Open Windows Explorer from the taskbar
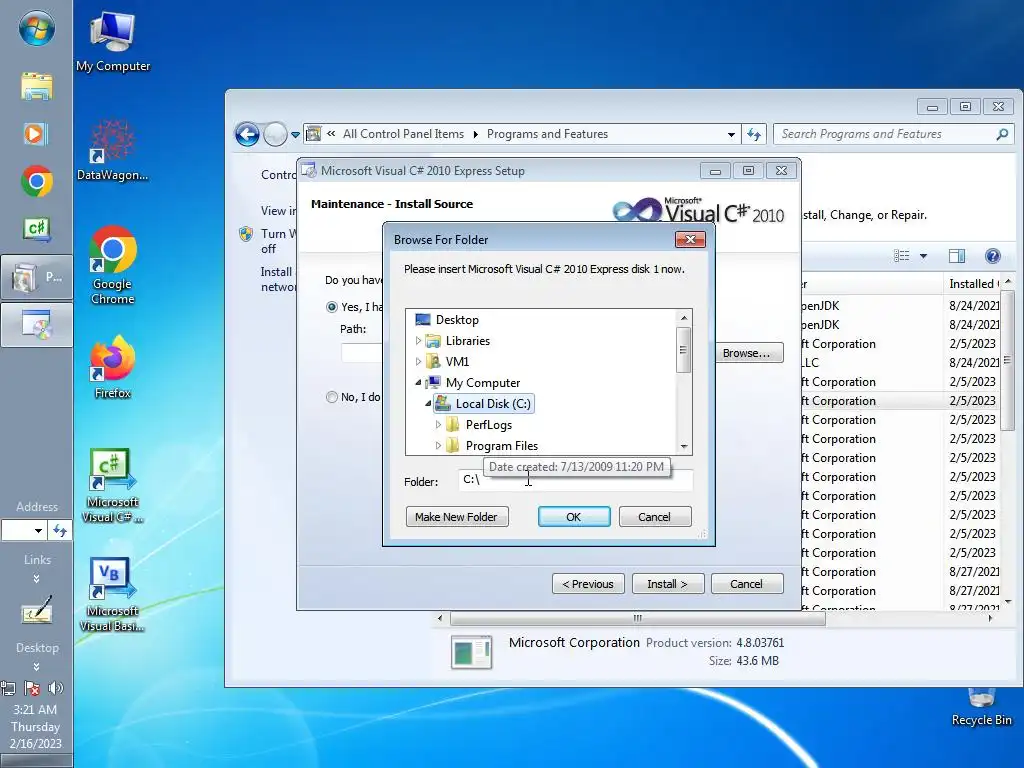The height and width of the screenshot is (768, 1024). click(37, 86)
